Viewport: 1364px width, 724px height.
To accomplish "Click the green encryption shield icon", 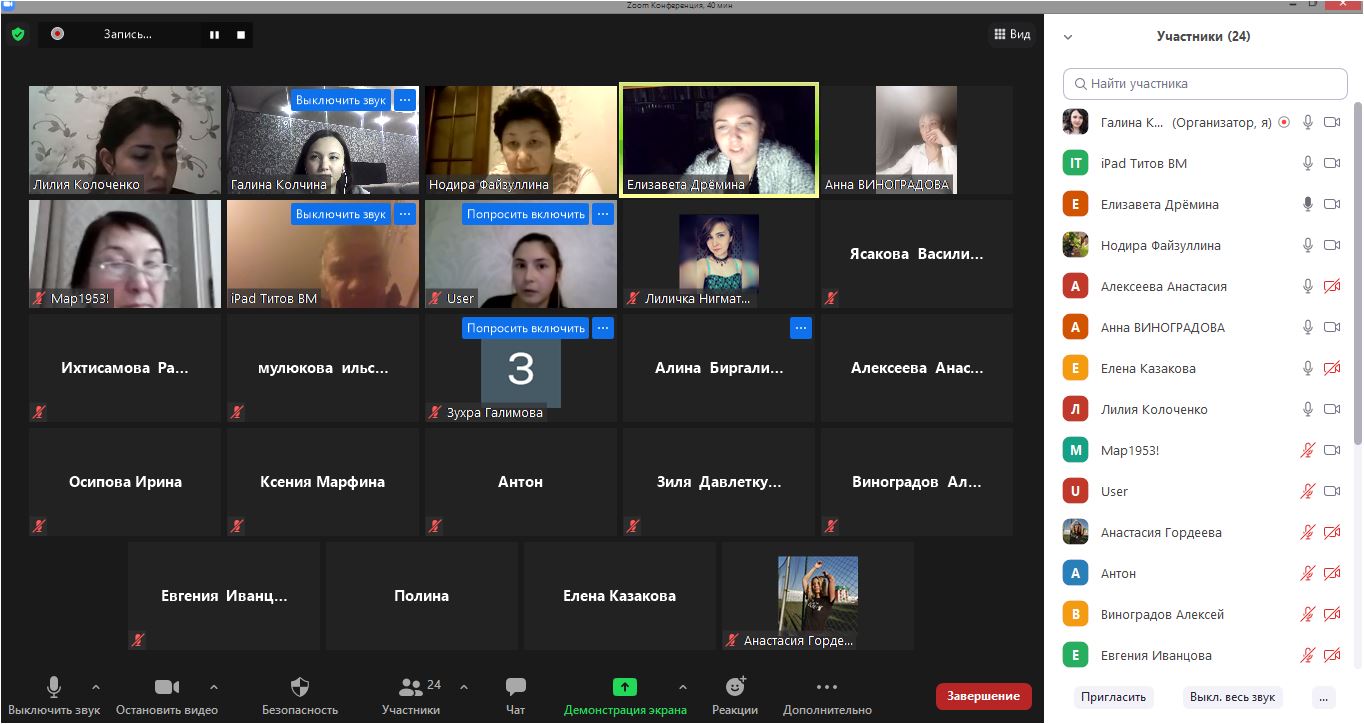I will point(18,34).
